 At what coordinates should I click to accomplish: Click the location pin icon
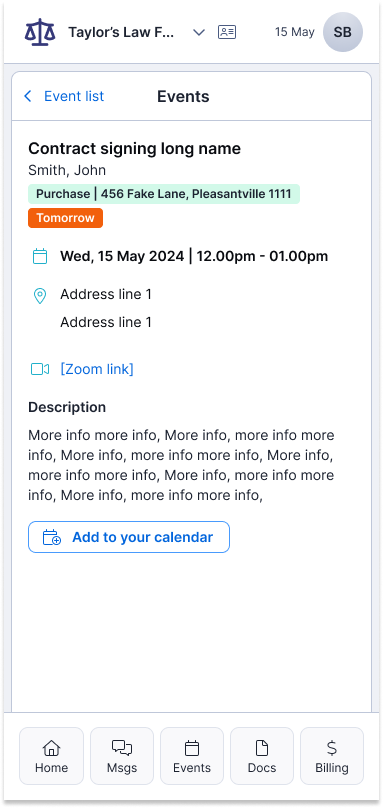pyautogui.click(x=40, y=296)
